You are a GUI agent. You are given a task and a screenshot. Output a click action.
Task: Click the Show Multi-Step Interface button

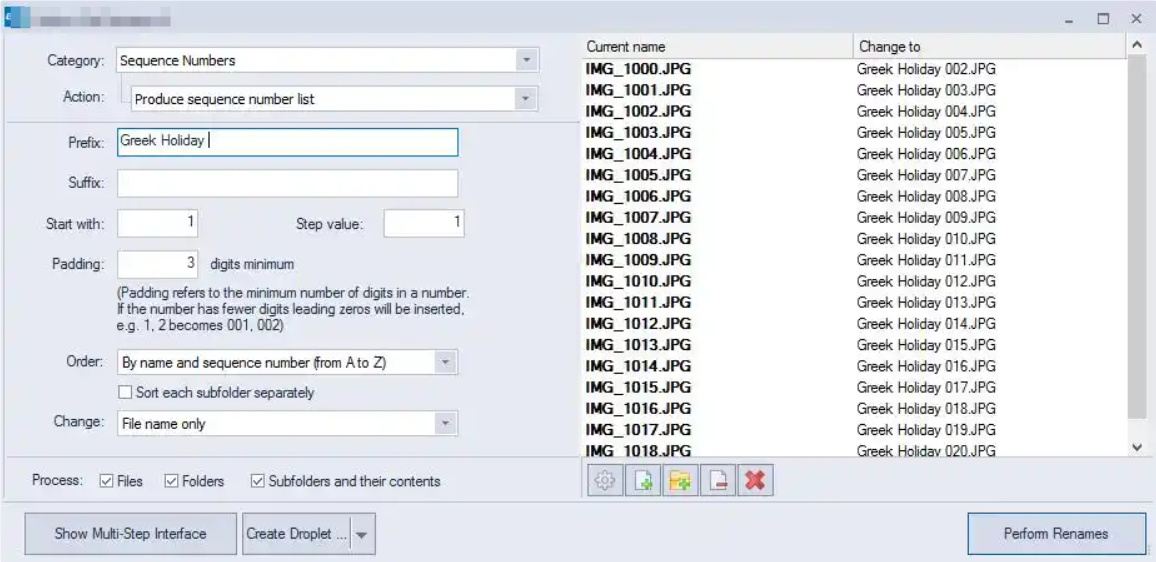[130, 534]
